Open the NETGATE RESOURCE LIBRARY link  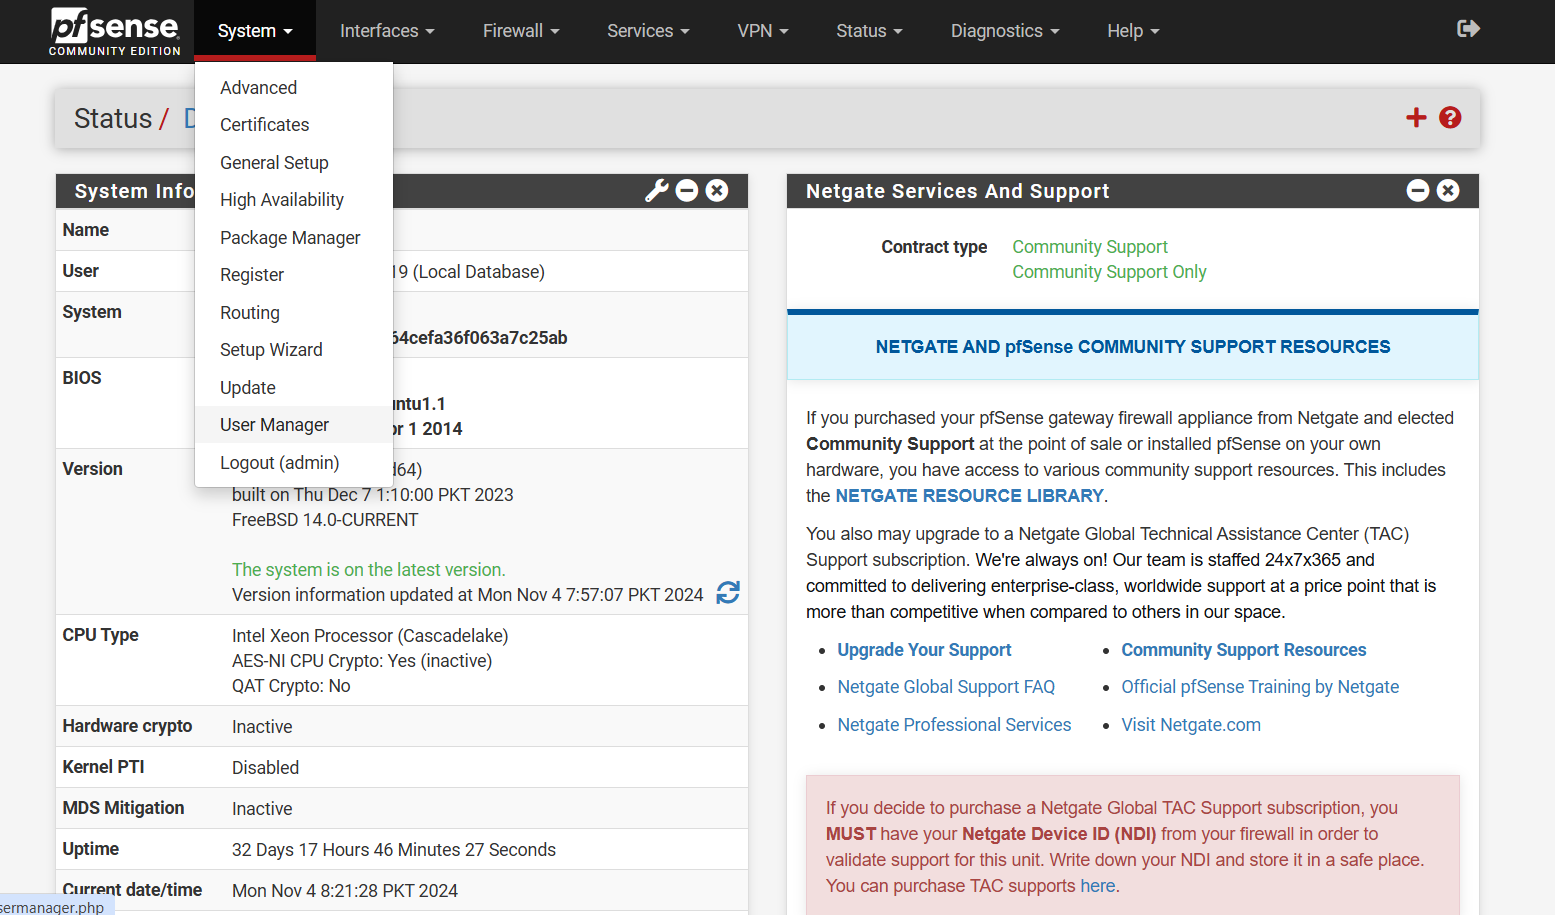(x=969, y=496)
